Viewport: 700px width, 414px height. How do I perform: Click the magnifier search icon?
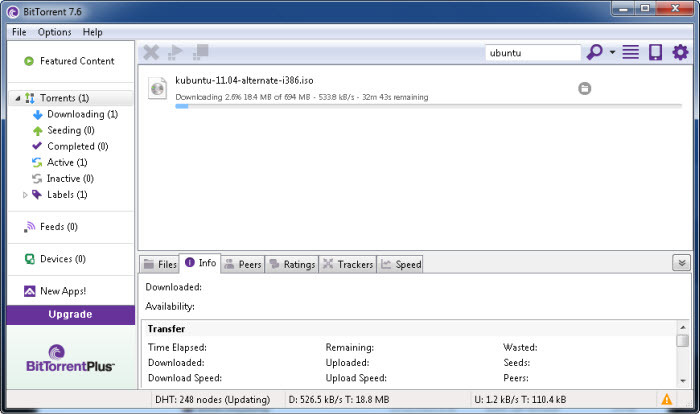point(594,52)
